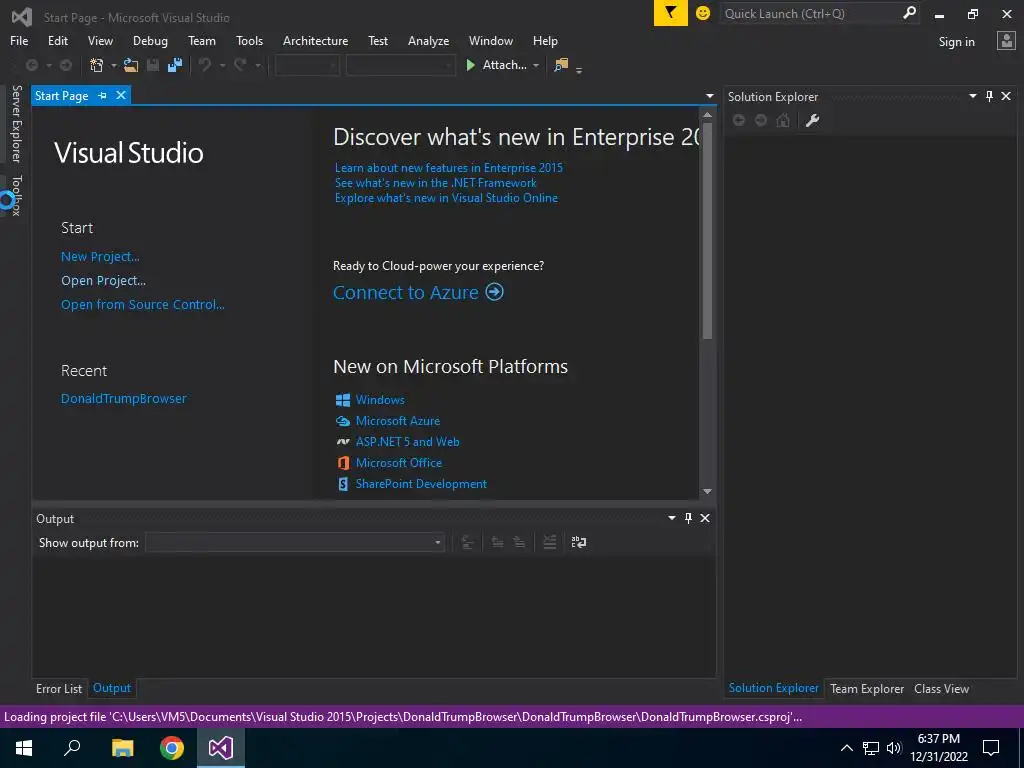Click Sign in button
The height and width of the screenshot is (768, 1024).
[x=957, y=42]
